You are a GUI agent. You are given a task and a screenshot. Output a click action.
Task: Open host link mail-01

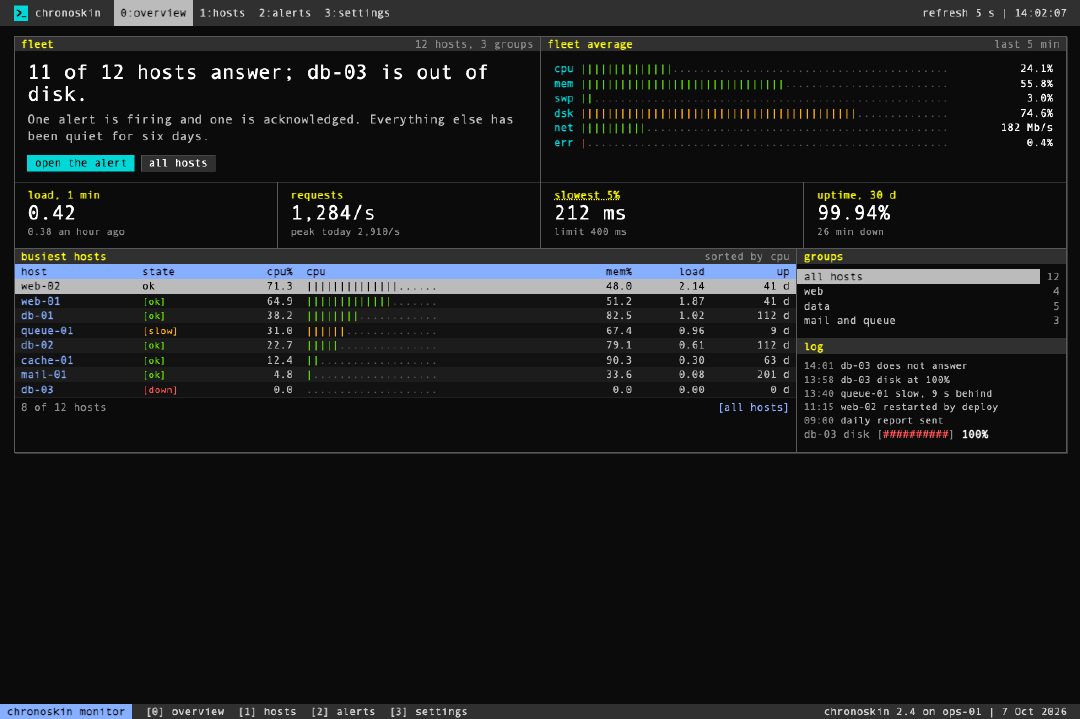point(44,375)
